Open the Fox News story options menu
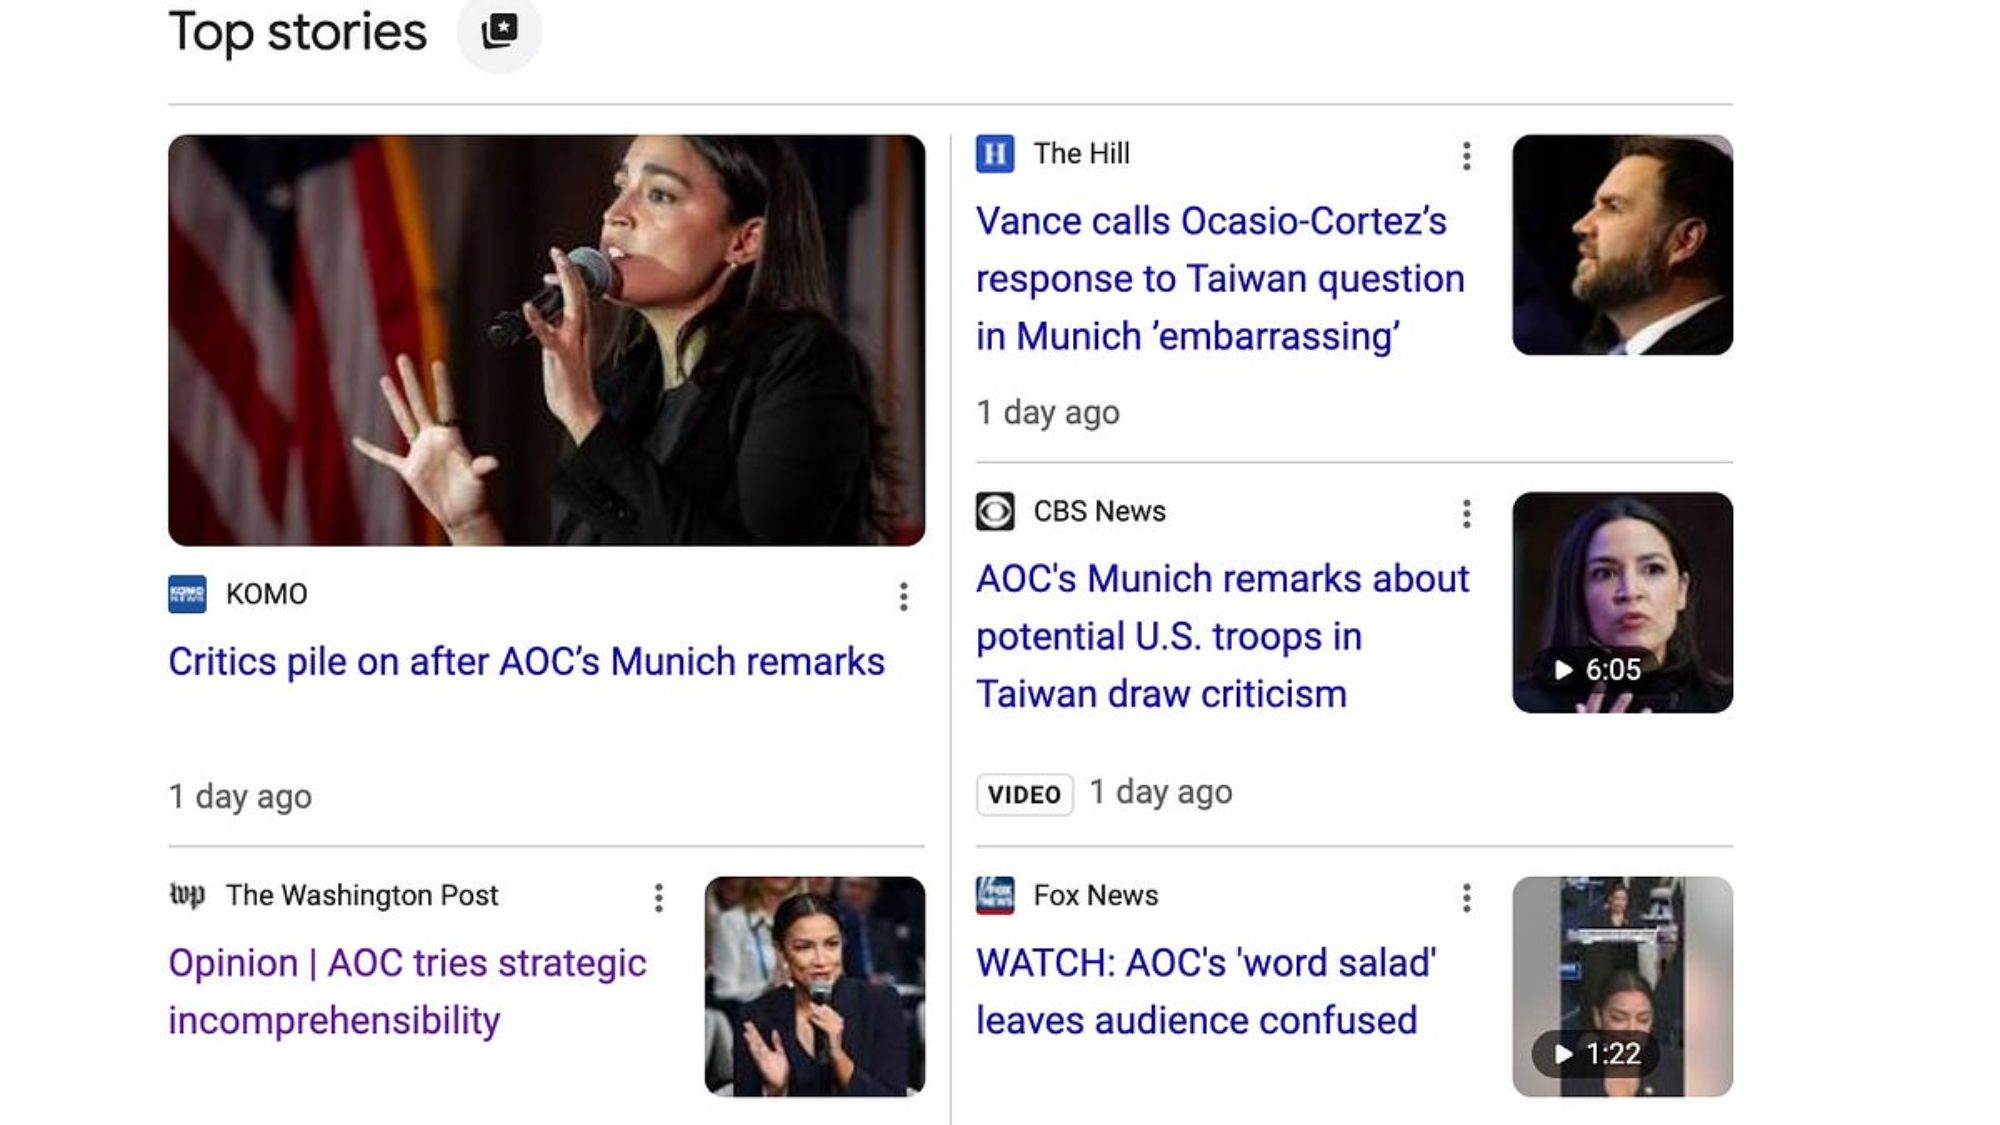 [x=1466, y=898]
